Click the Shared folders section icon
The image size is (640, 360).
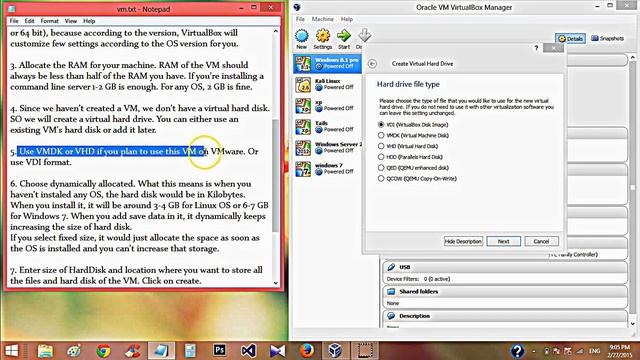pyautogui.click(x=391, y=291)
